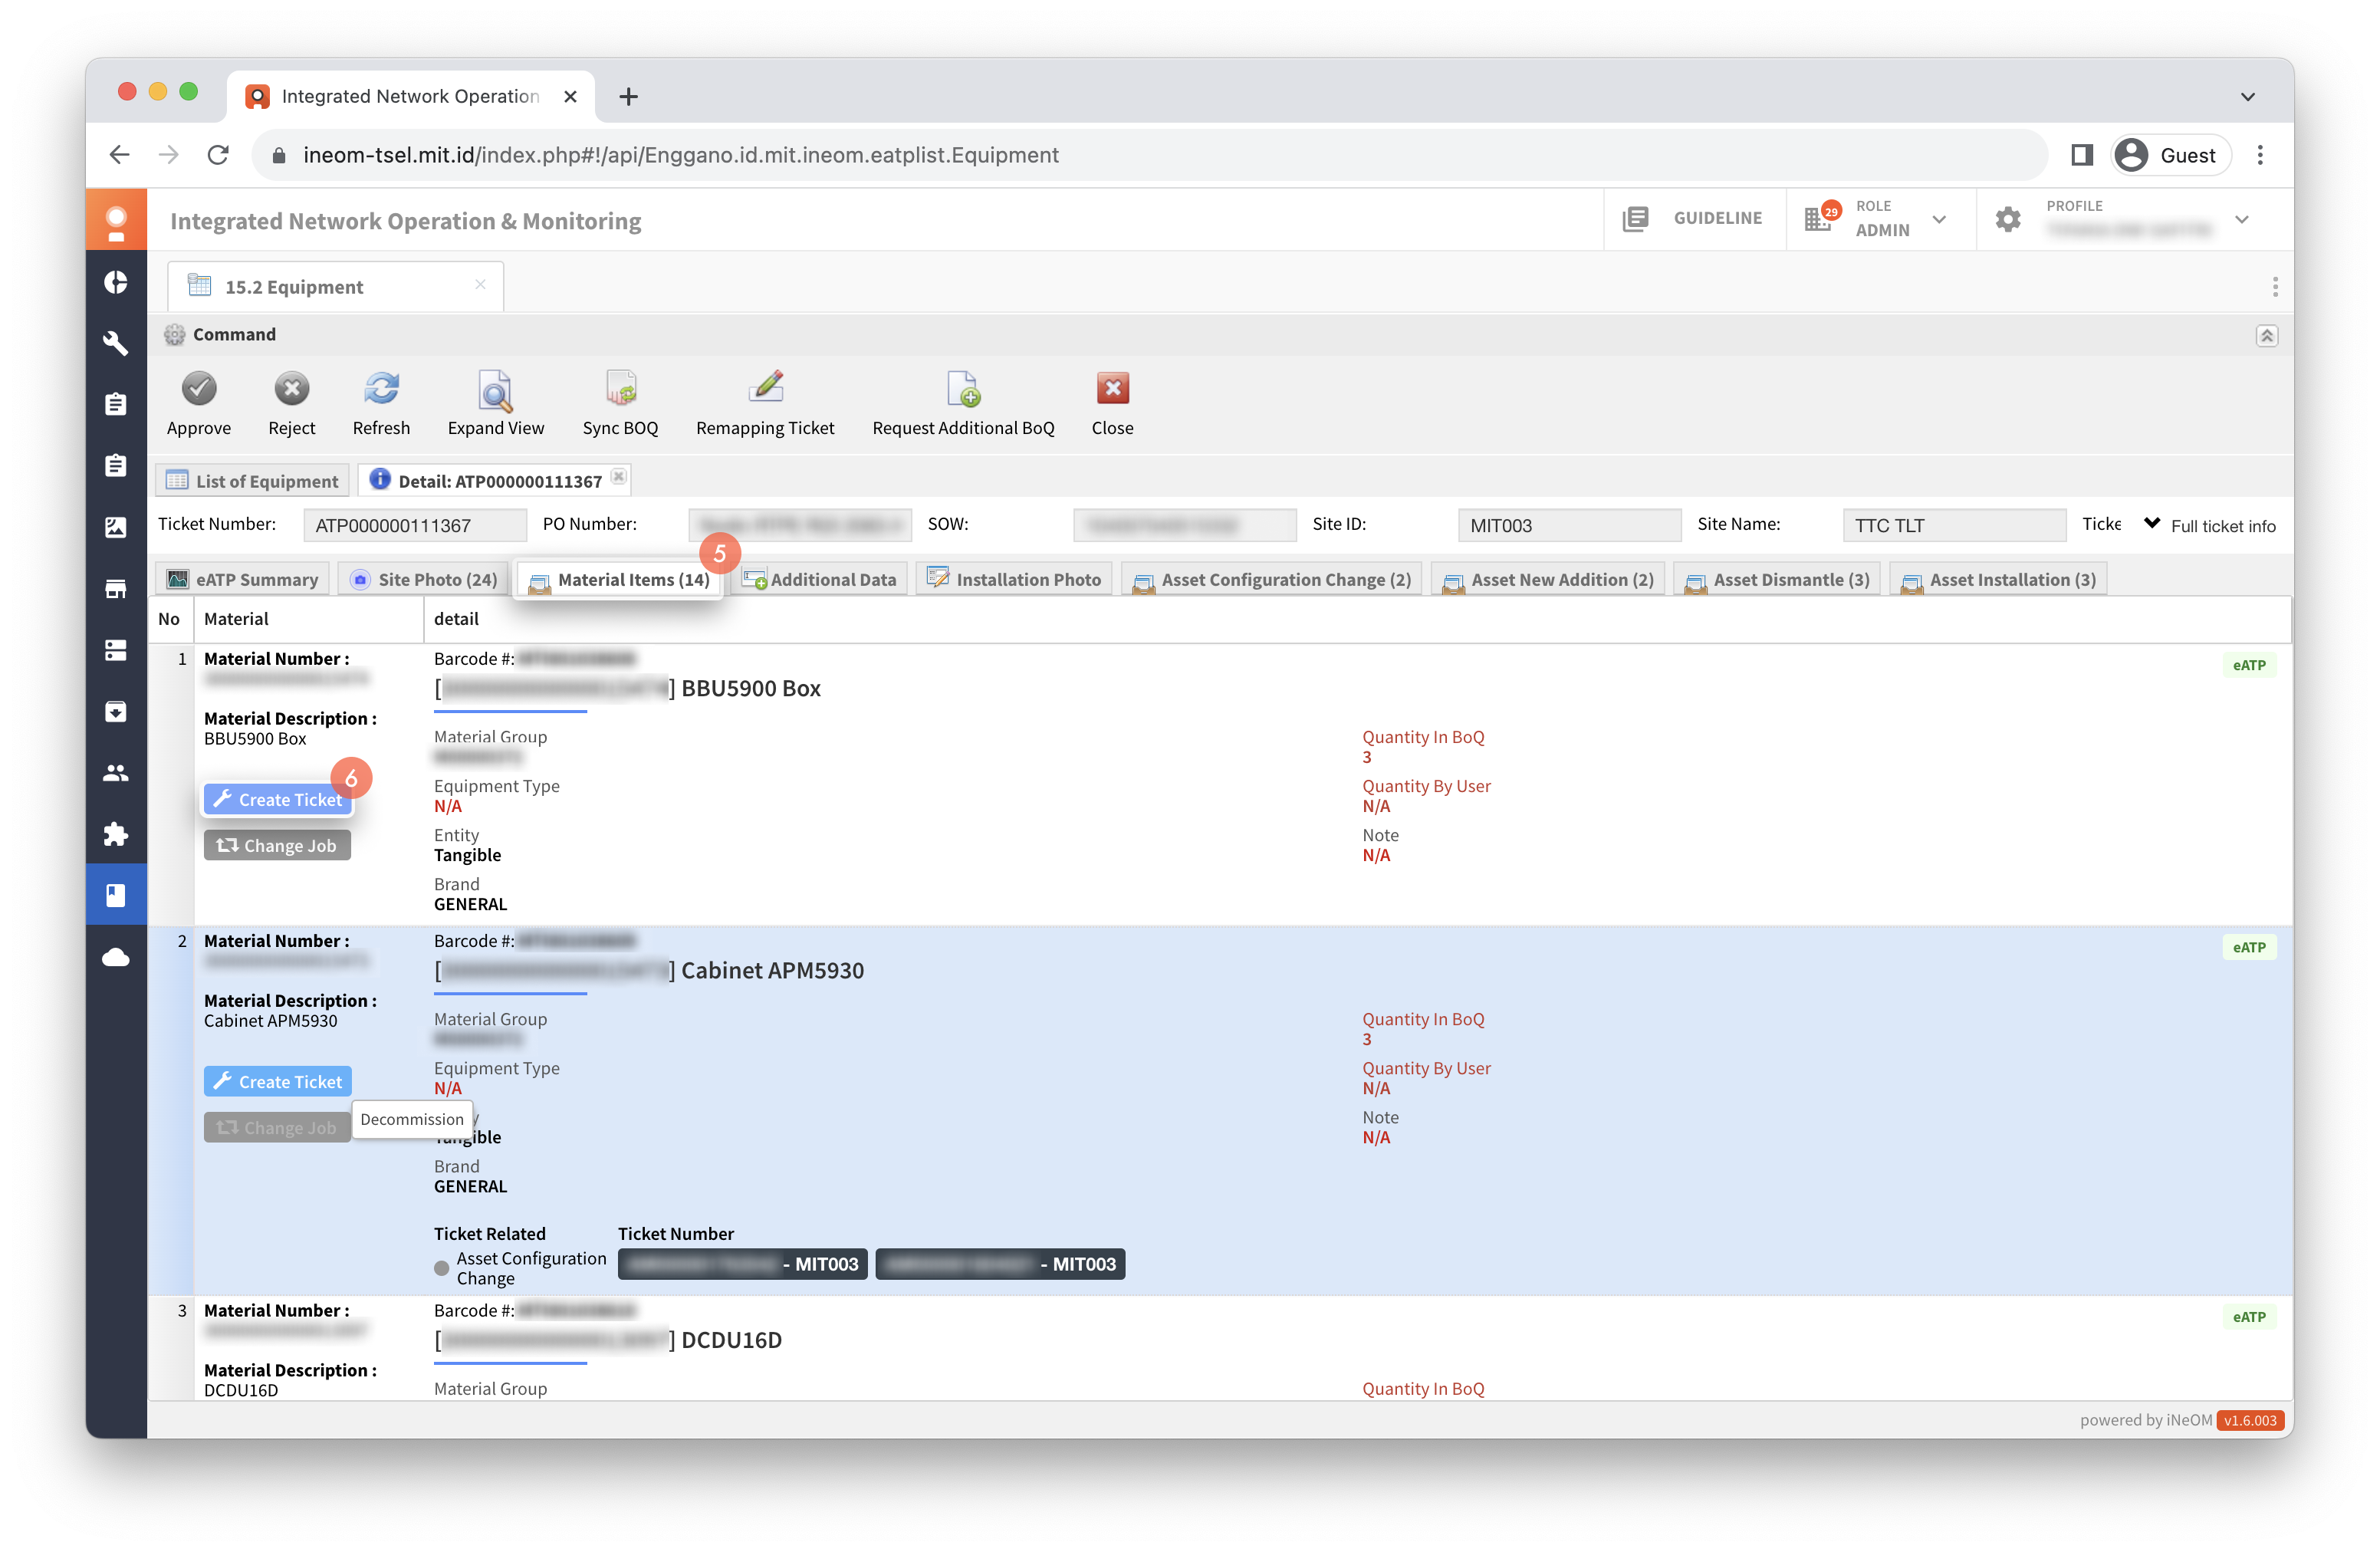
Task: Click the eATP badge on Cabinet APM5930 row
Action: click(x=2249, y=947)
